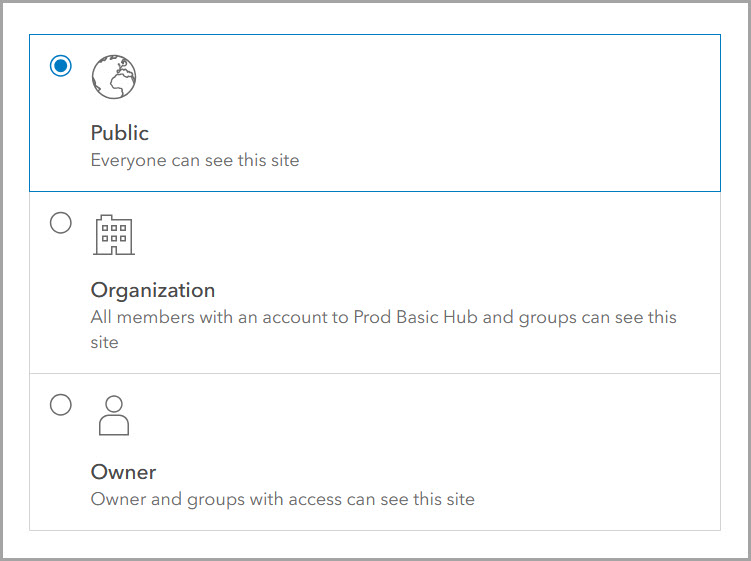This screenshot has height=561, width=751.
Task: Click the "All members with an account" text
Action: (200, 317)
